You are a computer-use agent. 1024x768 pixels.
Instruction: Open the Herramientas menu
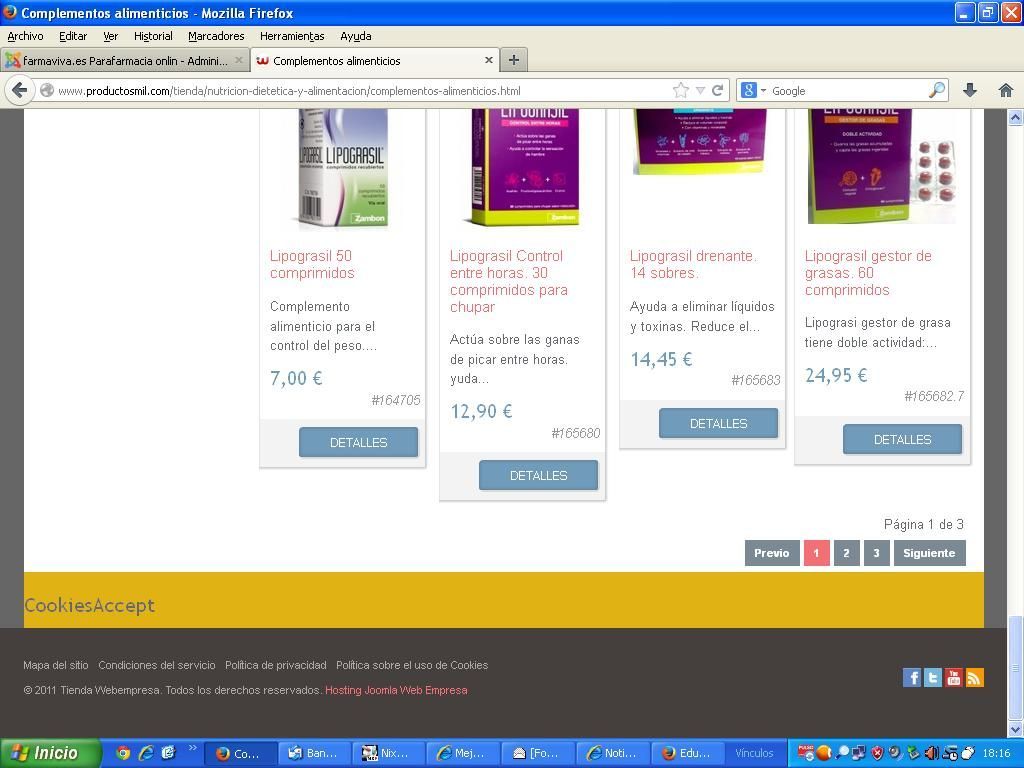[292, 36]
